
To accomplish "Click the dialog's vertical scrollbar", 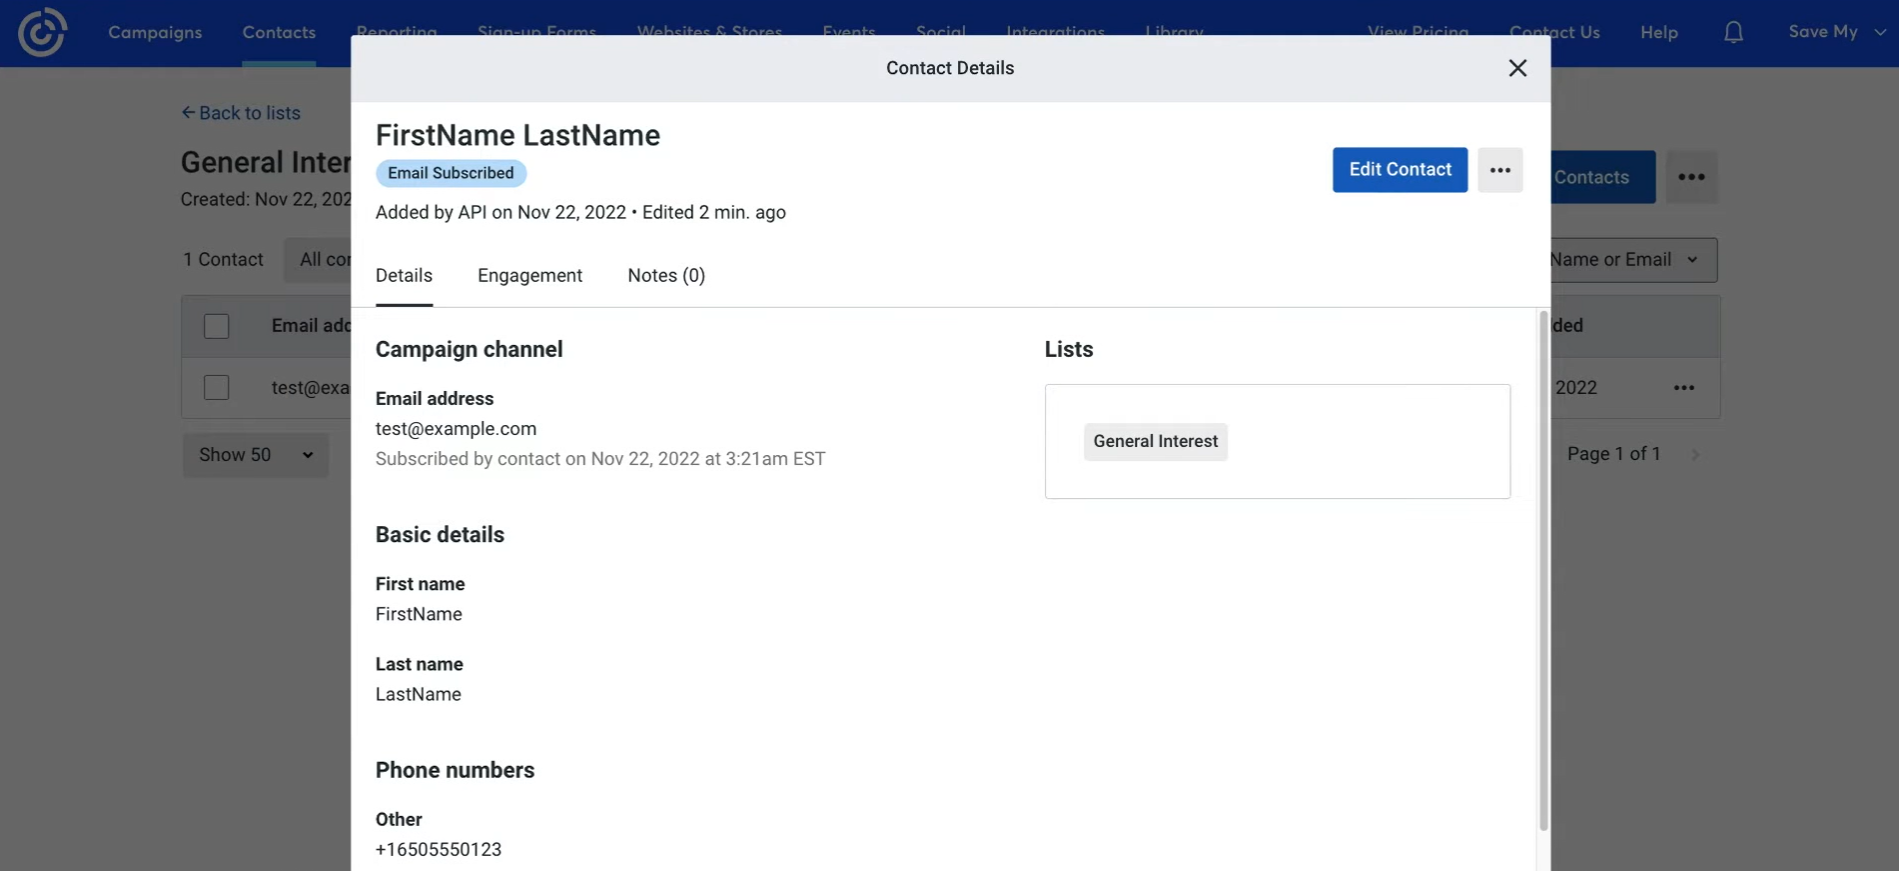I will tap(1543, 570).
